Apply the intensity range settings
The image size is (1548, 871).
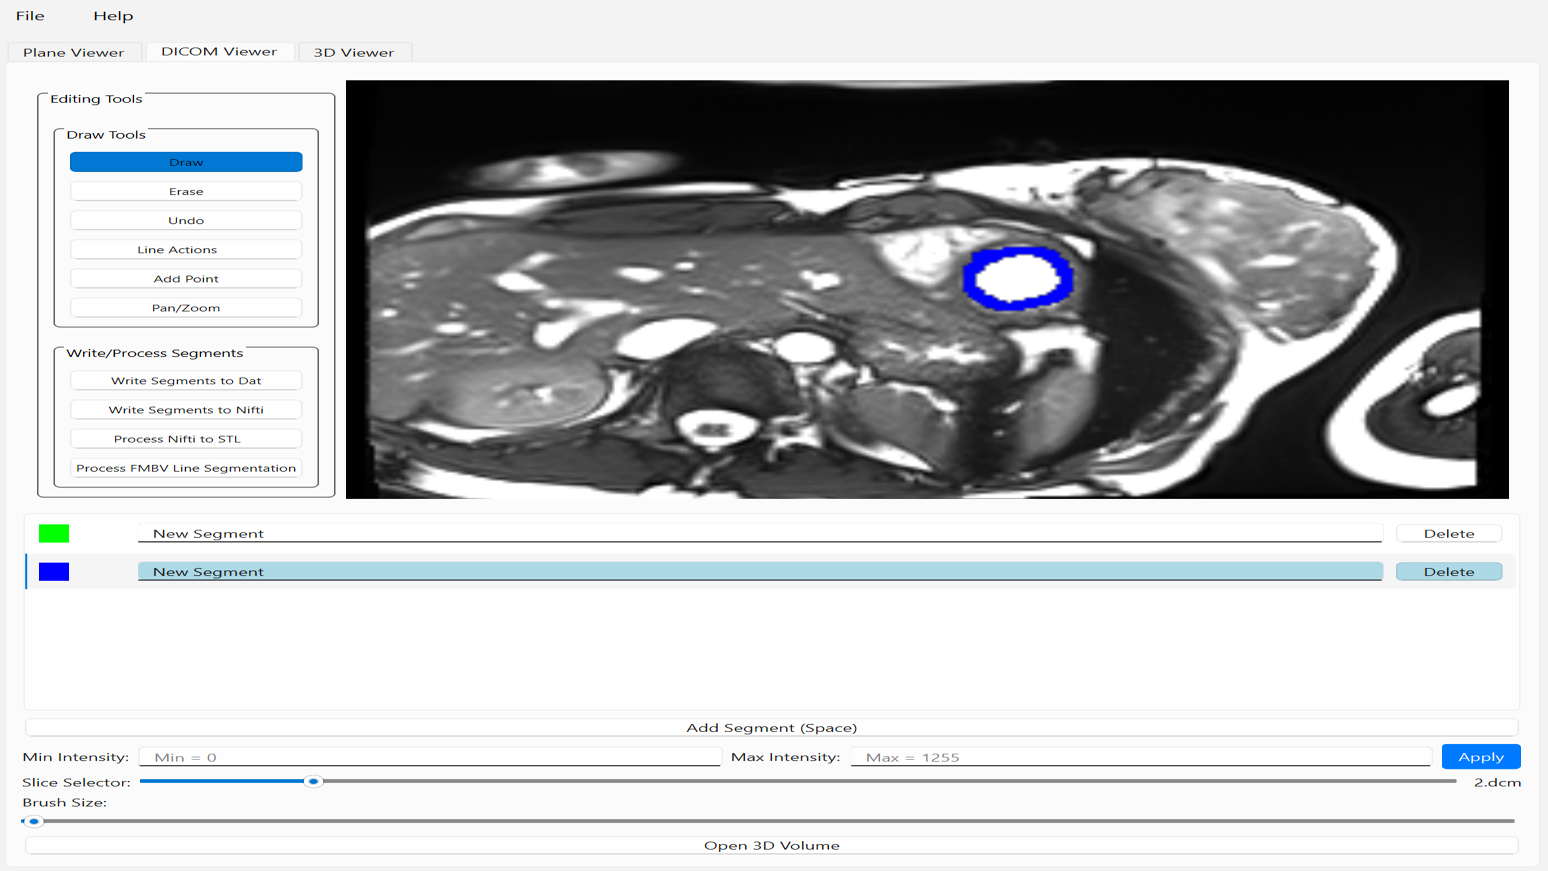(1480, 757)
